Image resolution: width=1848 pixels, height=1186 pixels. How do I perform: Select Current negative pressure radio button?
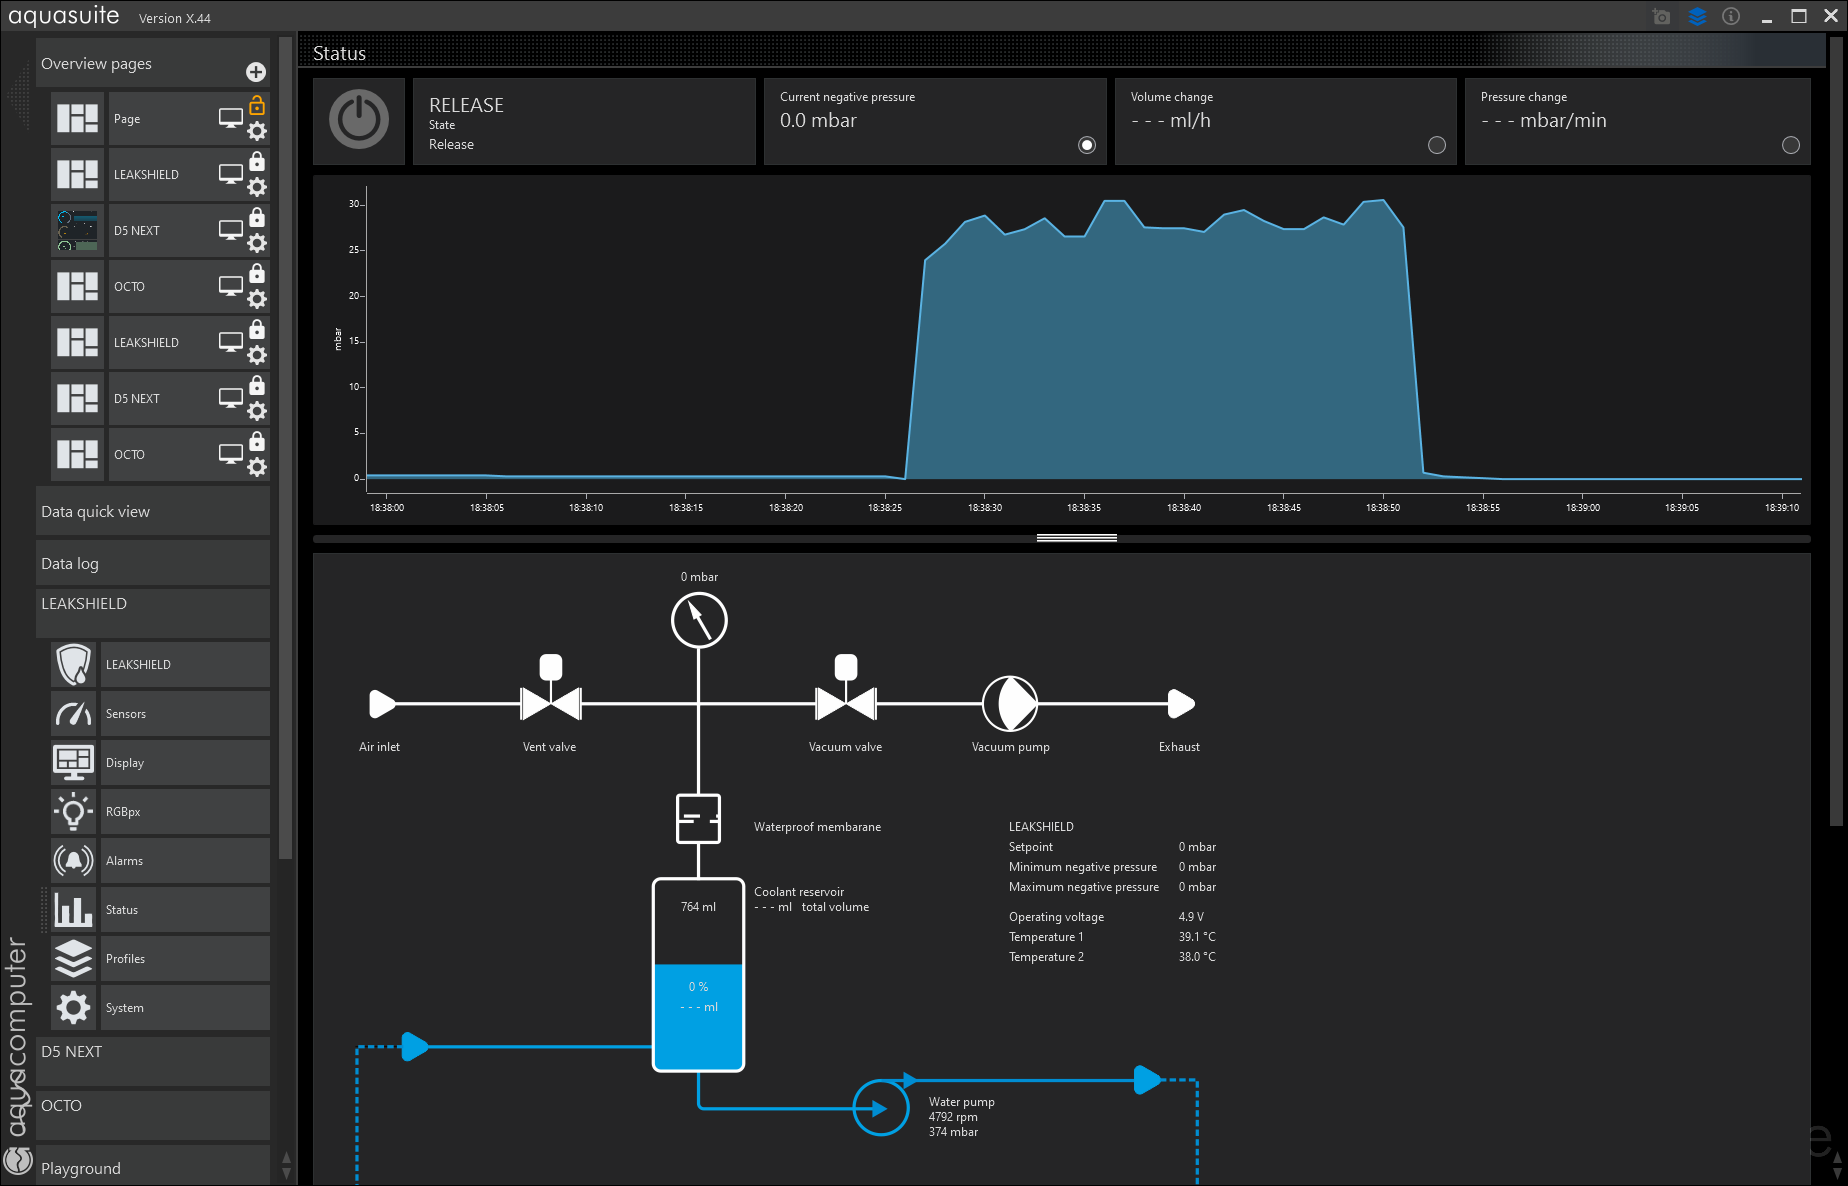[1087, 145]
